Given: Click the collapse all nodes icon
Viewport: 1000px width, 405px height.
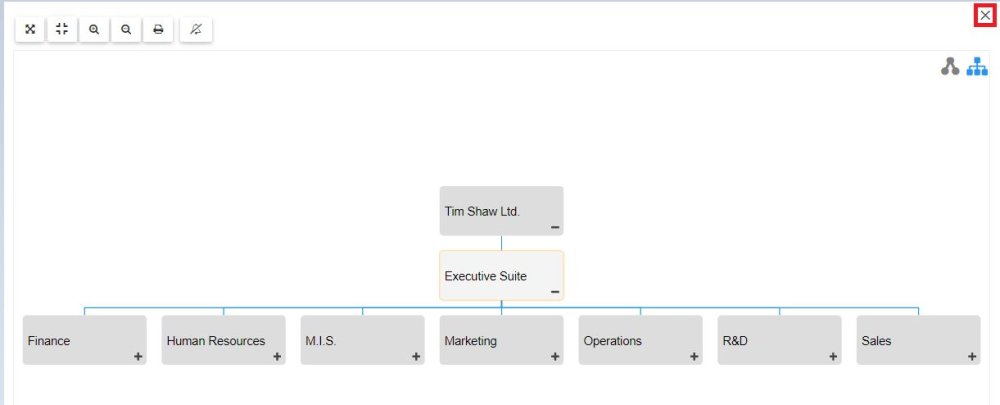Looking at the screenshot, I should tap(62, 30).
